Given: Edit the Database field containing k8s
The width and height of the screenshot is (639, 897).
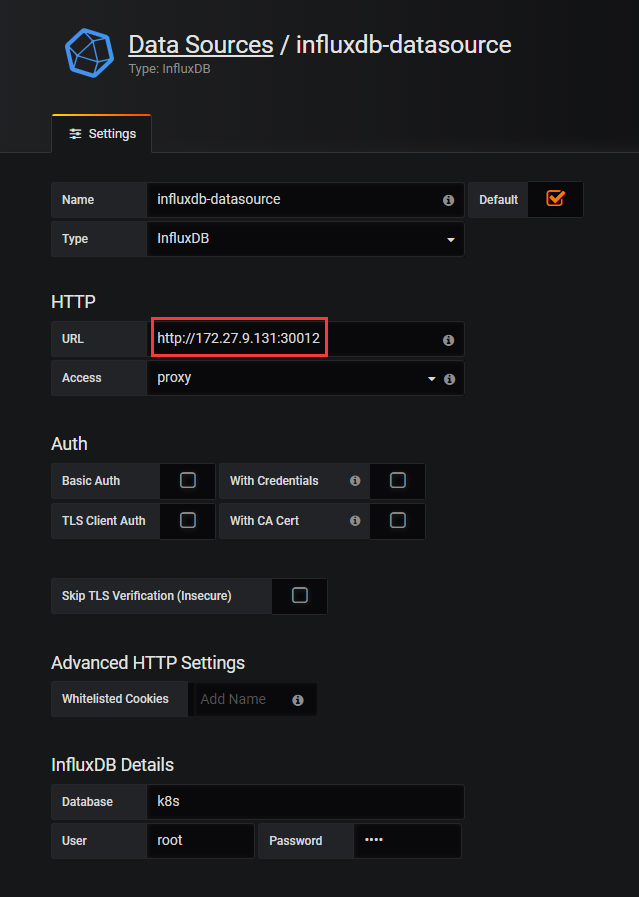Looking at the screenshot, I should pyautogui.click(x=305, y=802).
